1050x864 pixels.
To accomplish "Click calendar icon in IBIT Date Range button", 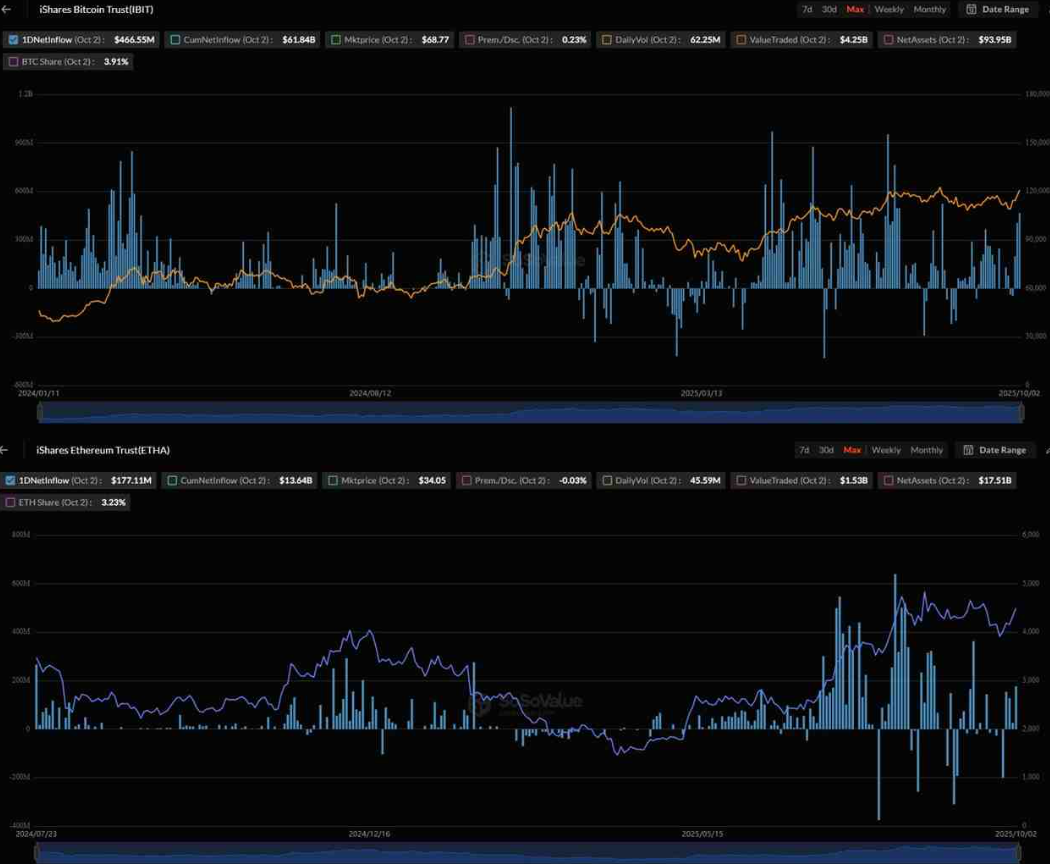I will tap(970, 9).
